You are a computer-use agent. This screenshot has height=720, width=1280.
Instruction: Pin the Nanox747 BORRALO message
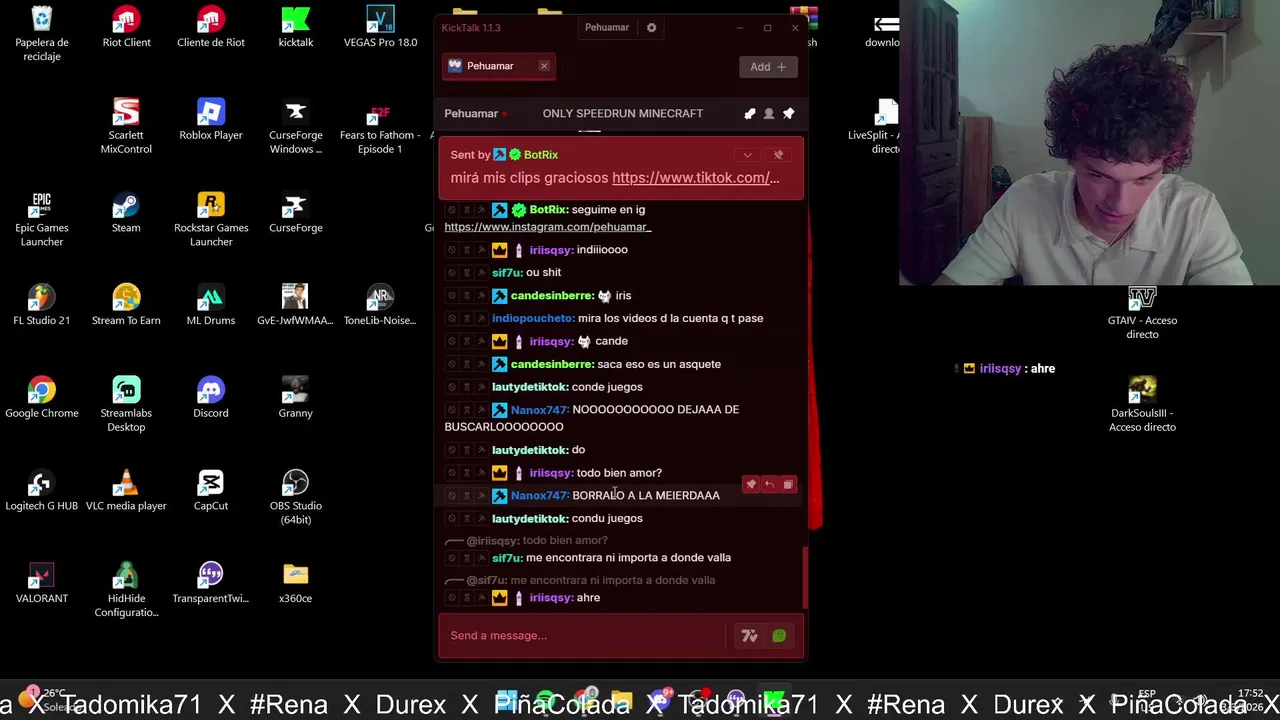(751, 485)
